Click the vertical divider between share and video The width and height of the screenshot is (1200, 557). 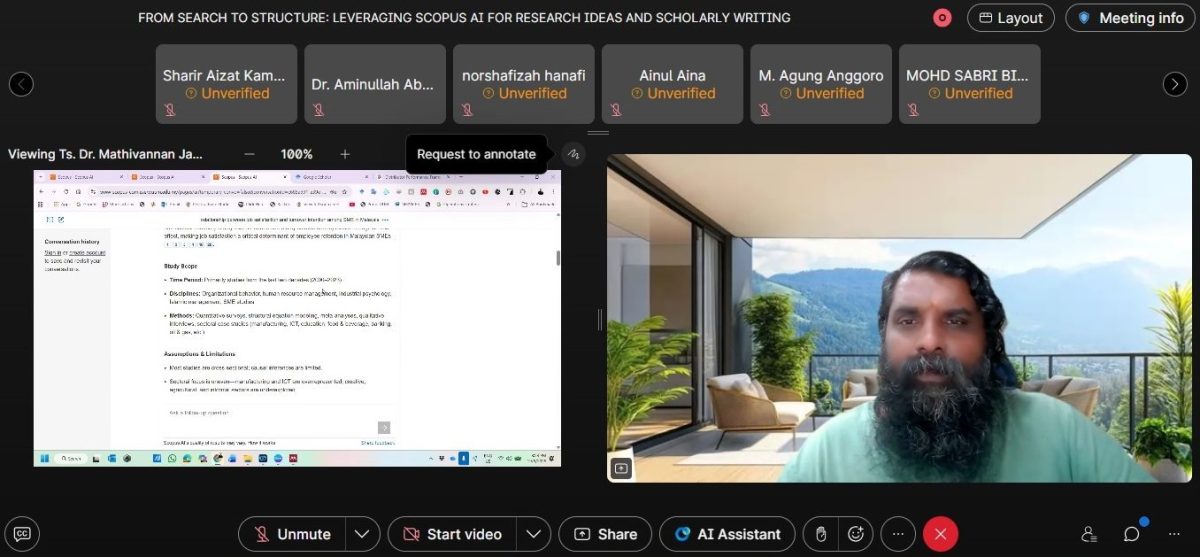[600, 319]
